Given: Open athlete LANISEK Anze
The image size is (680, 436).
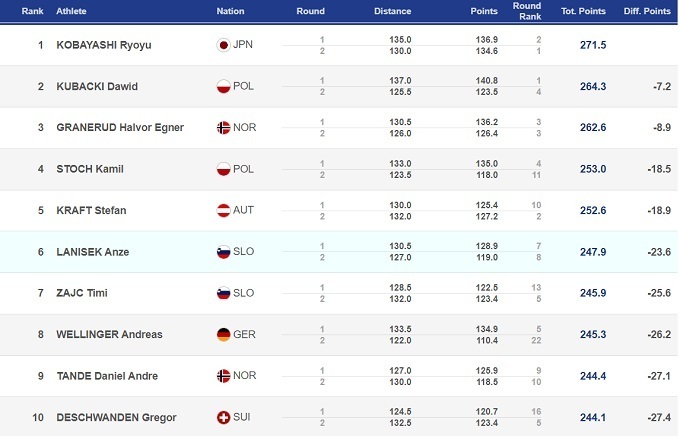Looking at the screenshot, I should point(92,252).
